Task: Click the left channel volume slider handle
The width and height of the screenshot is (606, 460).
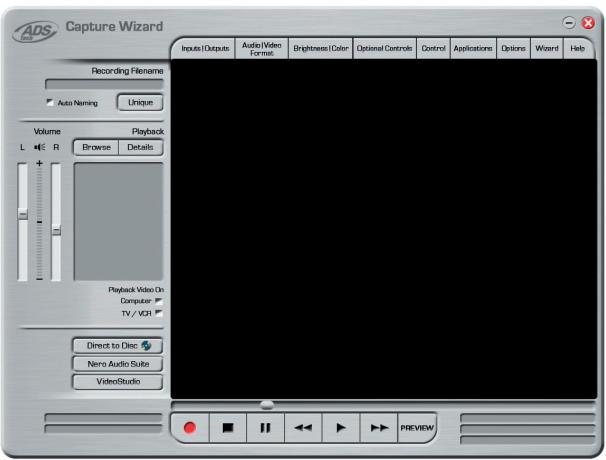Action: [23, 213]
